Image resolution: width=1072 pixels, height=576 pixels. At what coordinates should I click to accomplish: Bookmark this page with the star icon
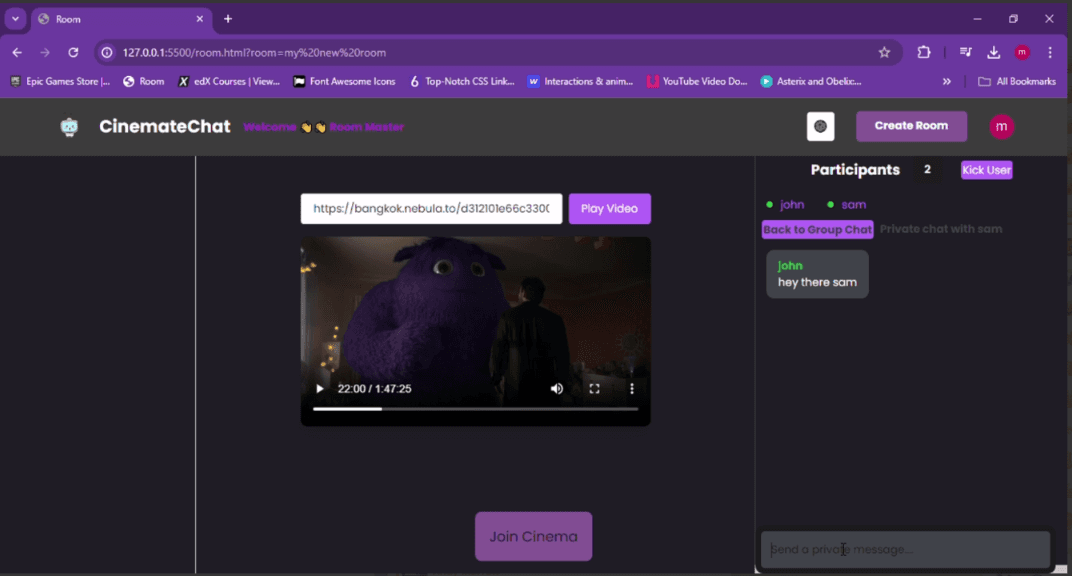pyautogui.click(x=884, y=53)
